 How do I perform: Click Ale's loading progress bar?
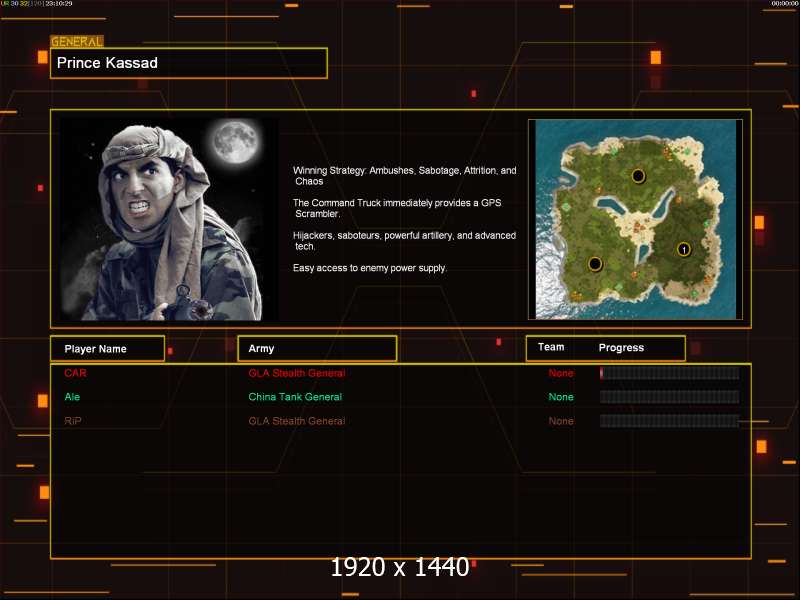[x=669, y=397]
